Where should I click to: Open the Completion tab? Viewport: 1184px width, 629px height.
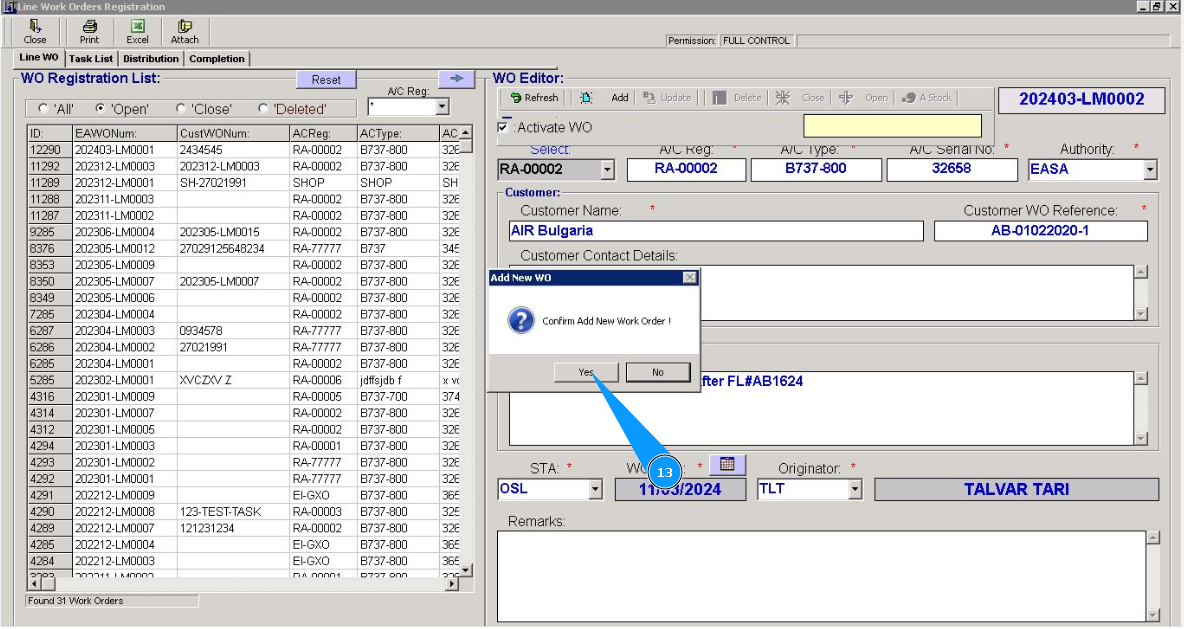[x=217, y=59]
